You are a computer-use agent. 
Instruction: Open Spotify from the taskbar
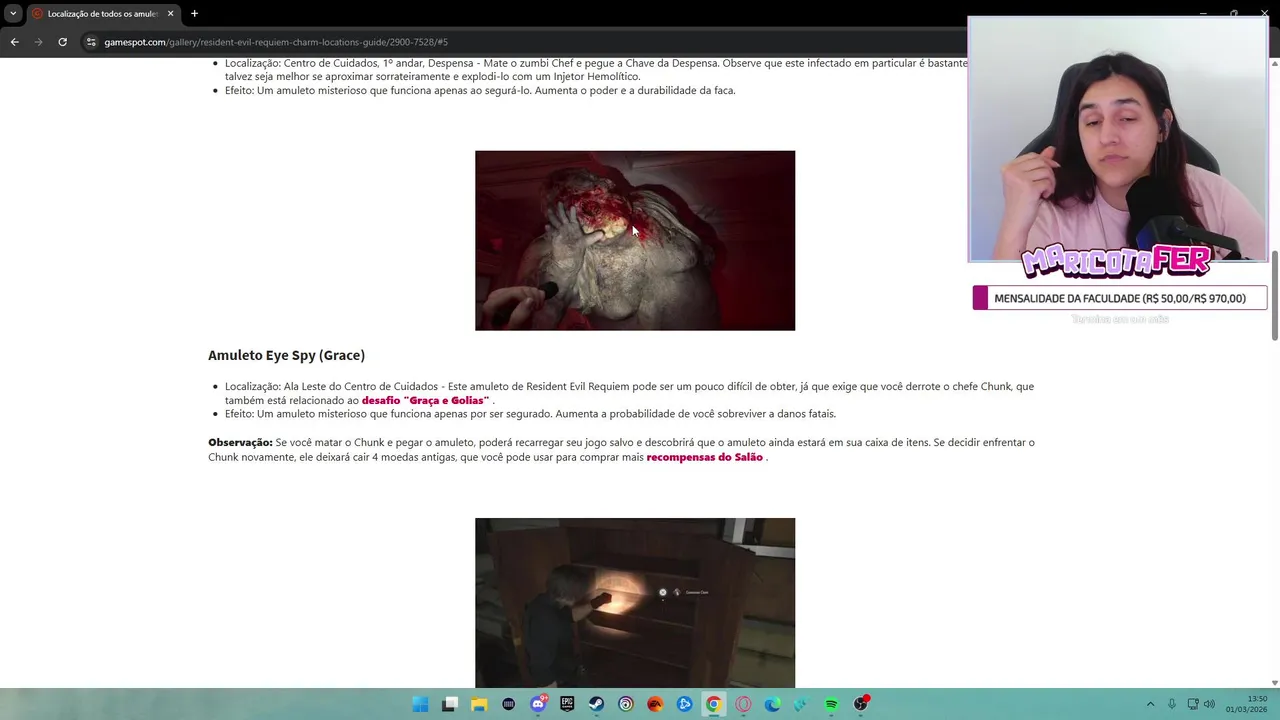coord(831,704)
